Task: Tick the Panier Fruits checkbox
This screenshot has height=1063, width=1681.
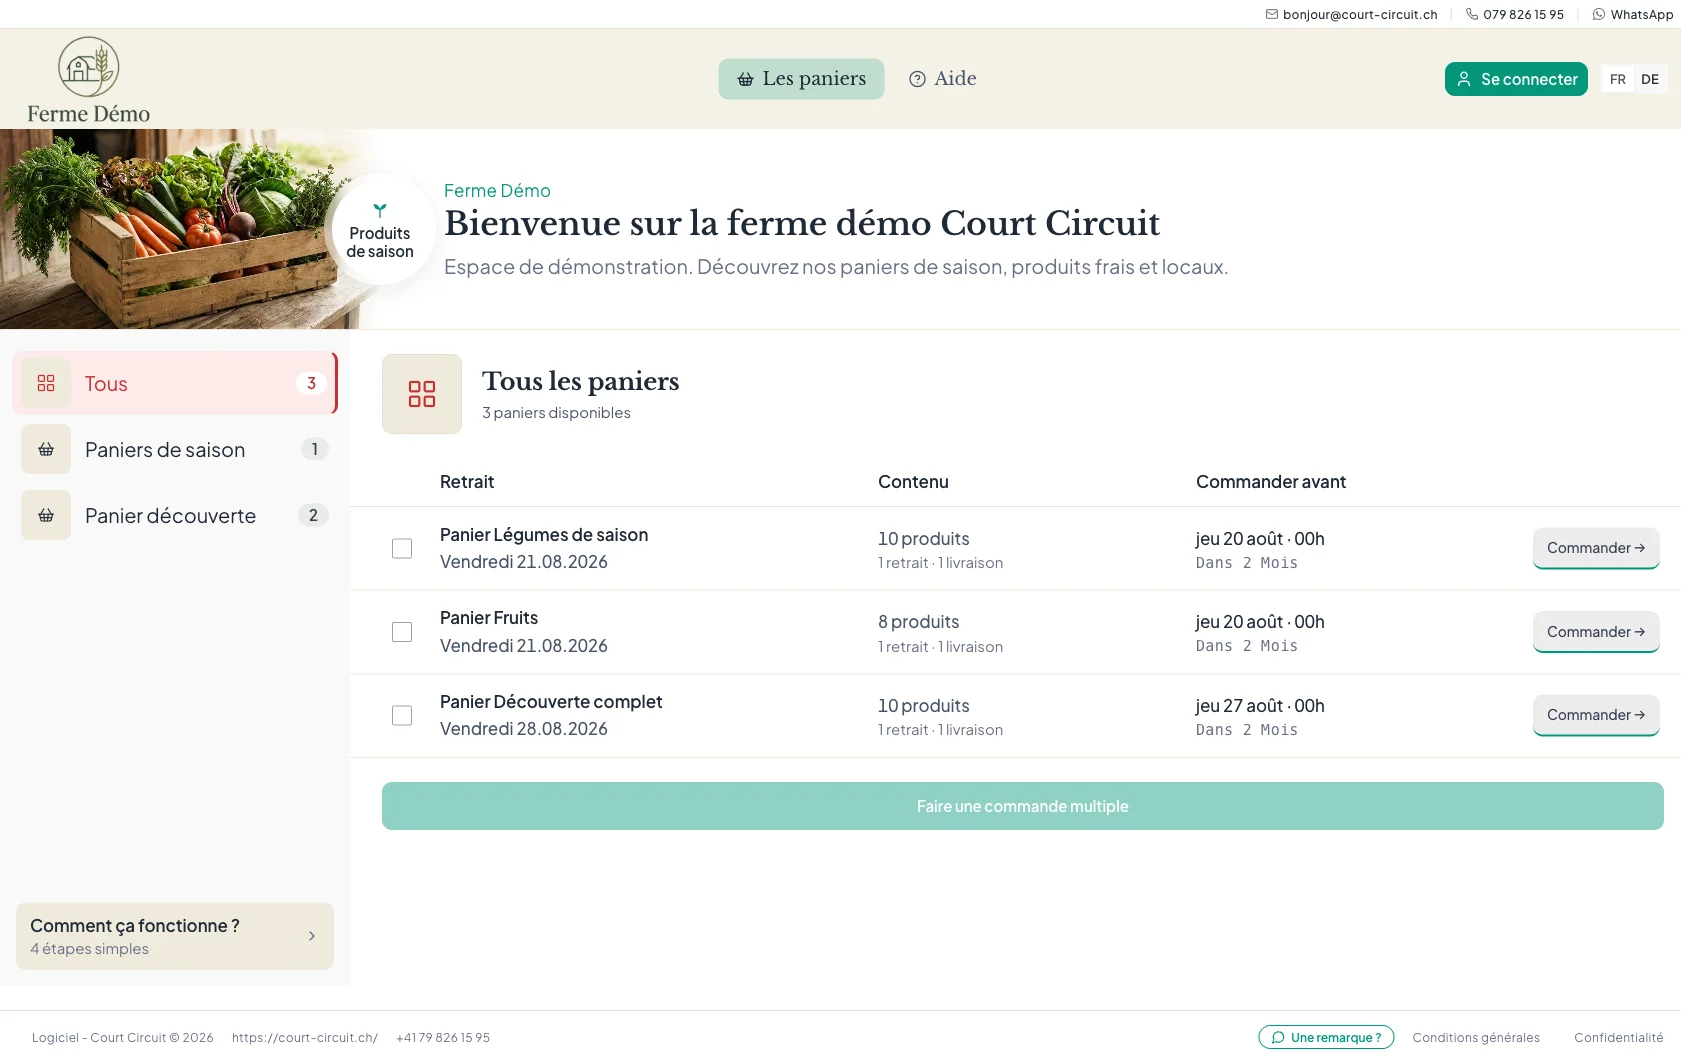Action: pyautogui.click(x=402, y=632)
